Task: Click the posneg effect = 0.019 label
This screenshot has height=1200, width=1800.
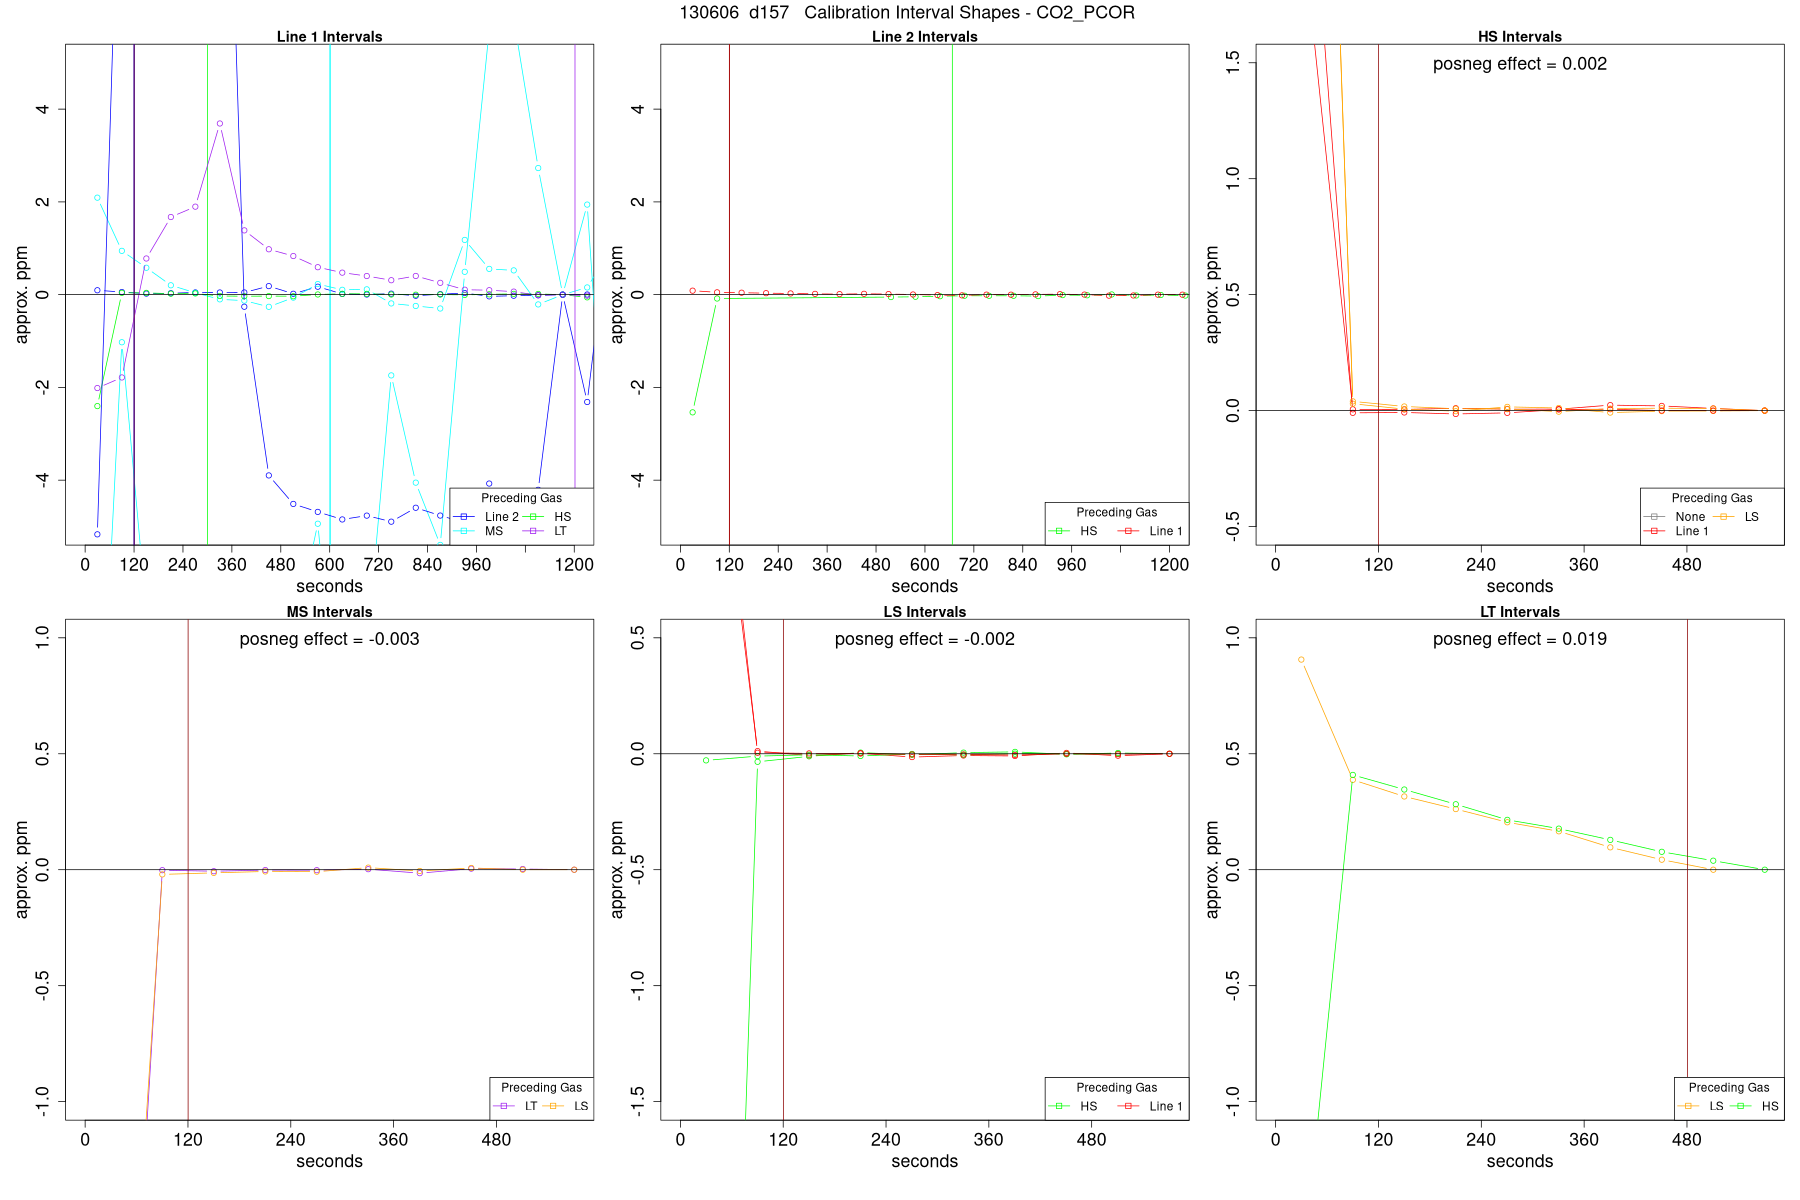Action: (x=1519, y=639)
